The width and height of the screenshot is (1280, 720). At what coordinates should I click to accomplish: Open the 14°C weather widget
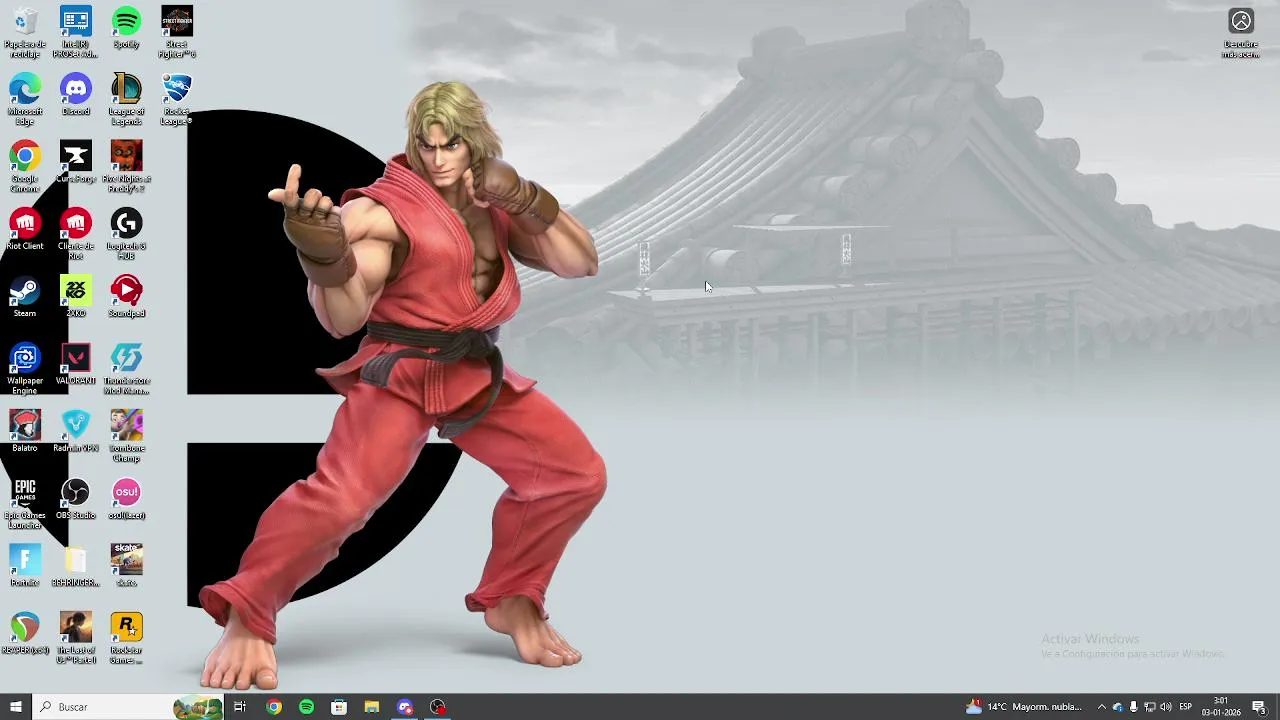pos(1023,707)
